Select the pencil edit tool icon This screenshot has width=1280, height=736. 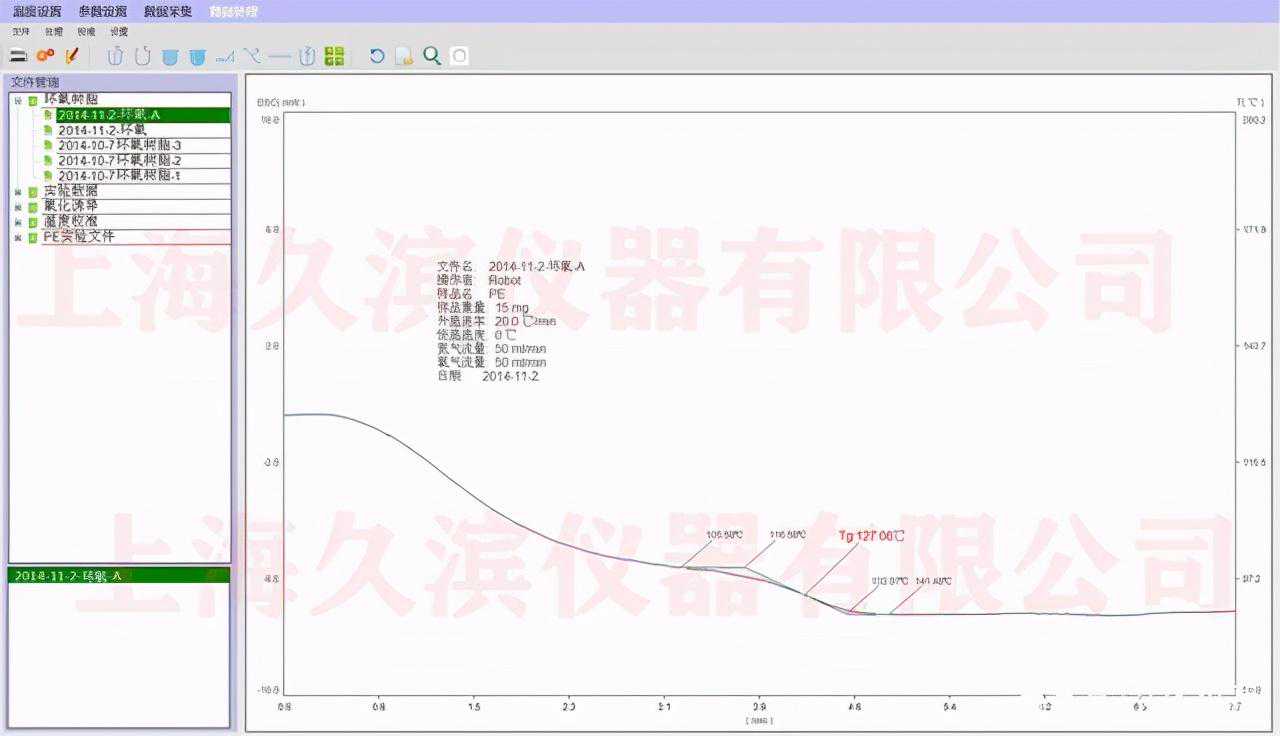click(71, 56)
